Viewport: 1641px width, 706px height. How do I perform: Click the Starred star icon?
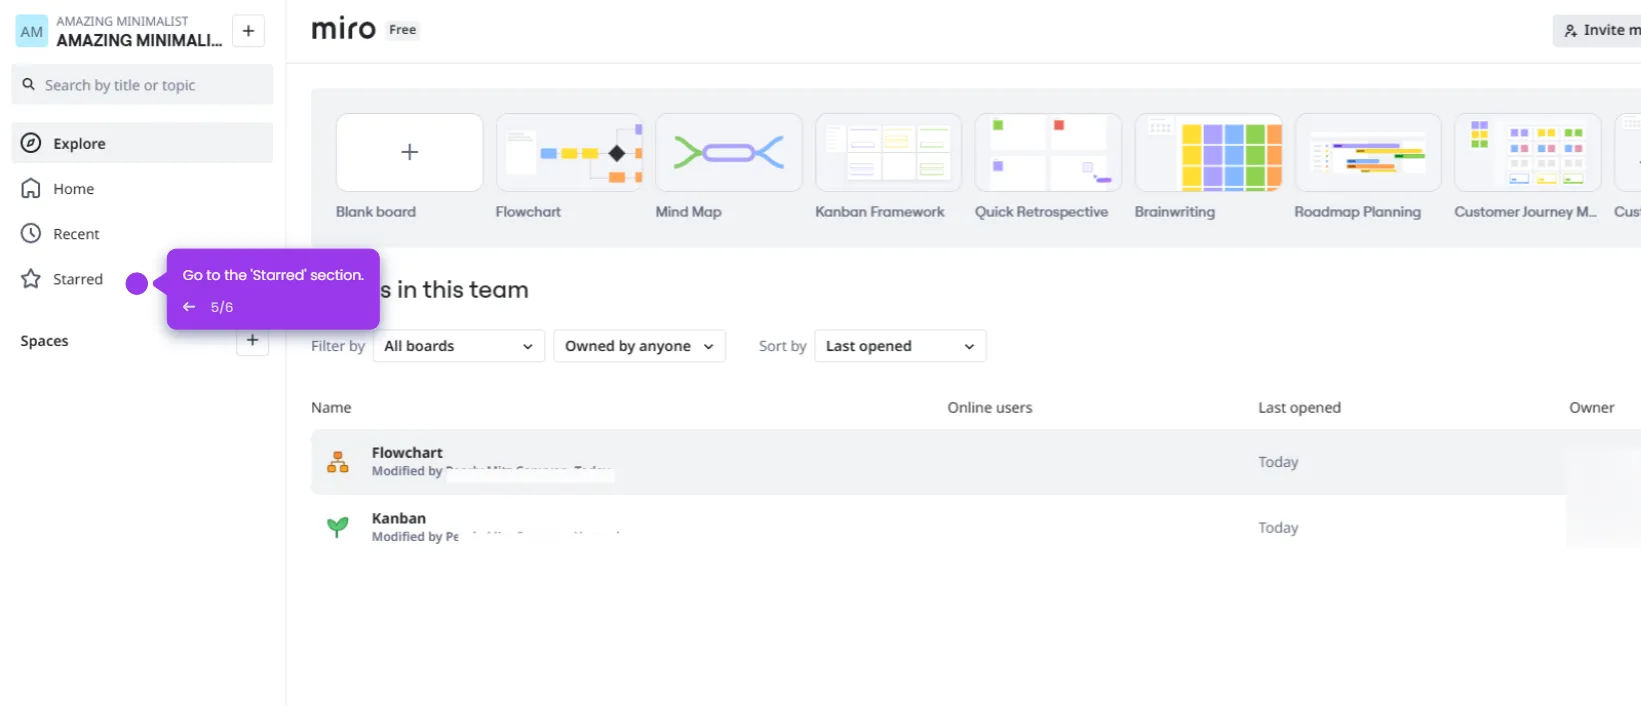click(31, 279)
